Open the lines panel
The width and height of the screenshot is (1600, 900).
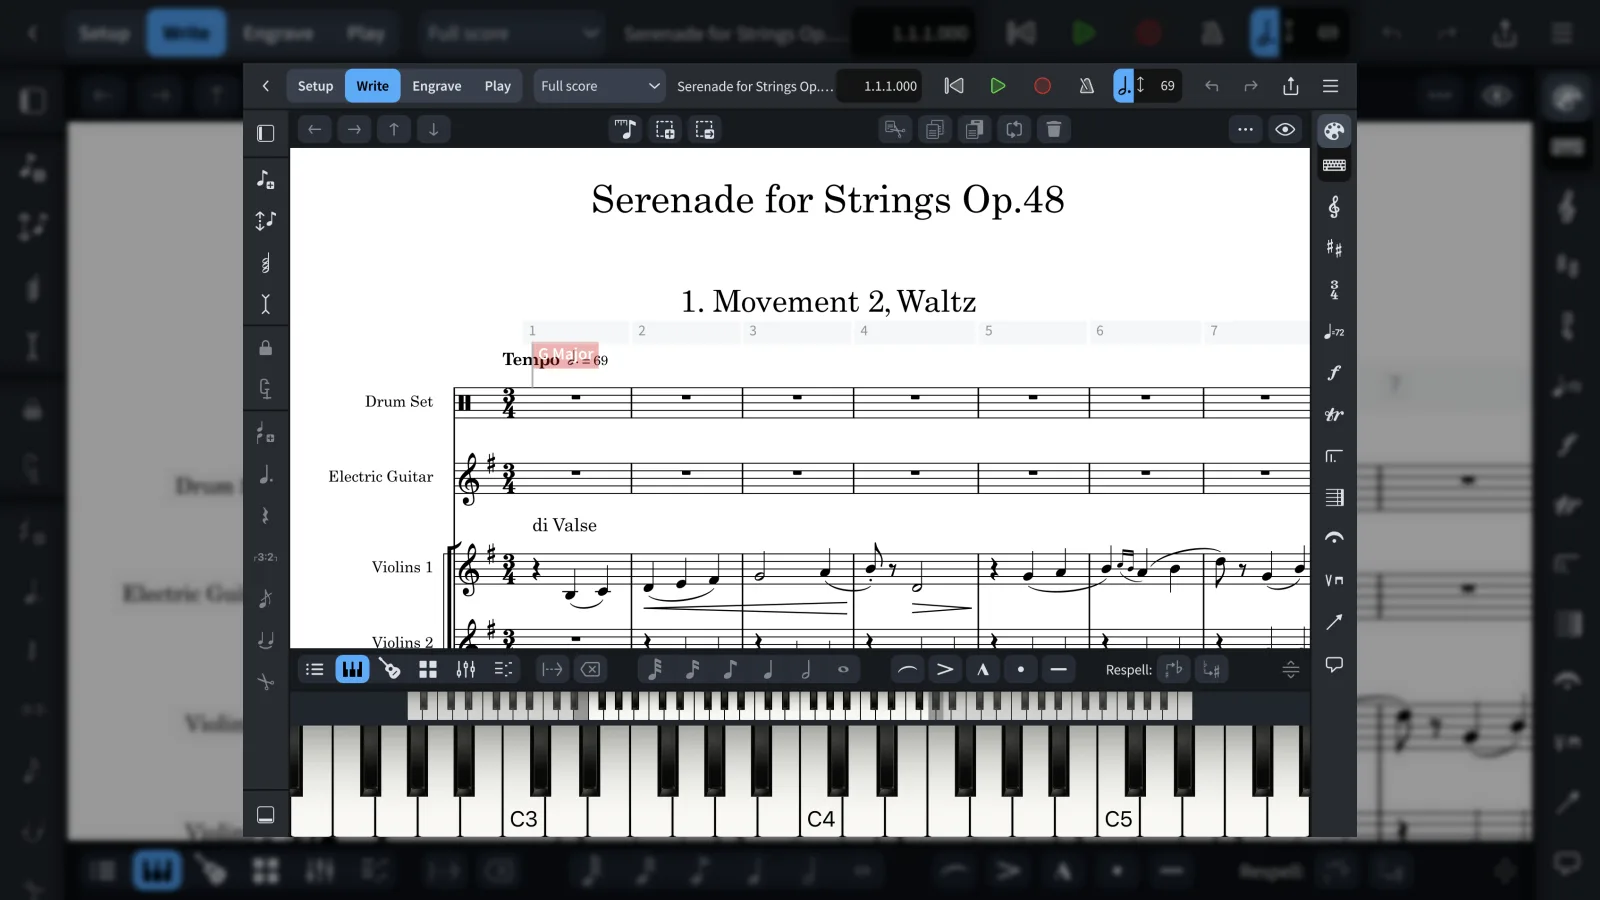(1334, 622)
